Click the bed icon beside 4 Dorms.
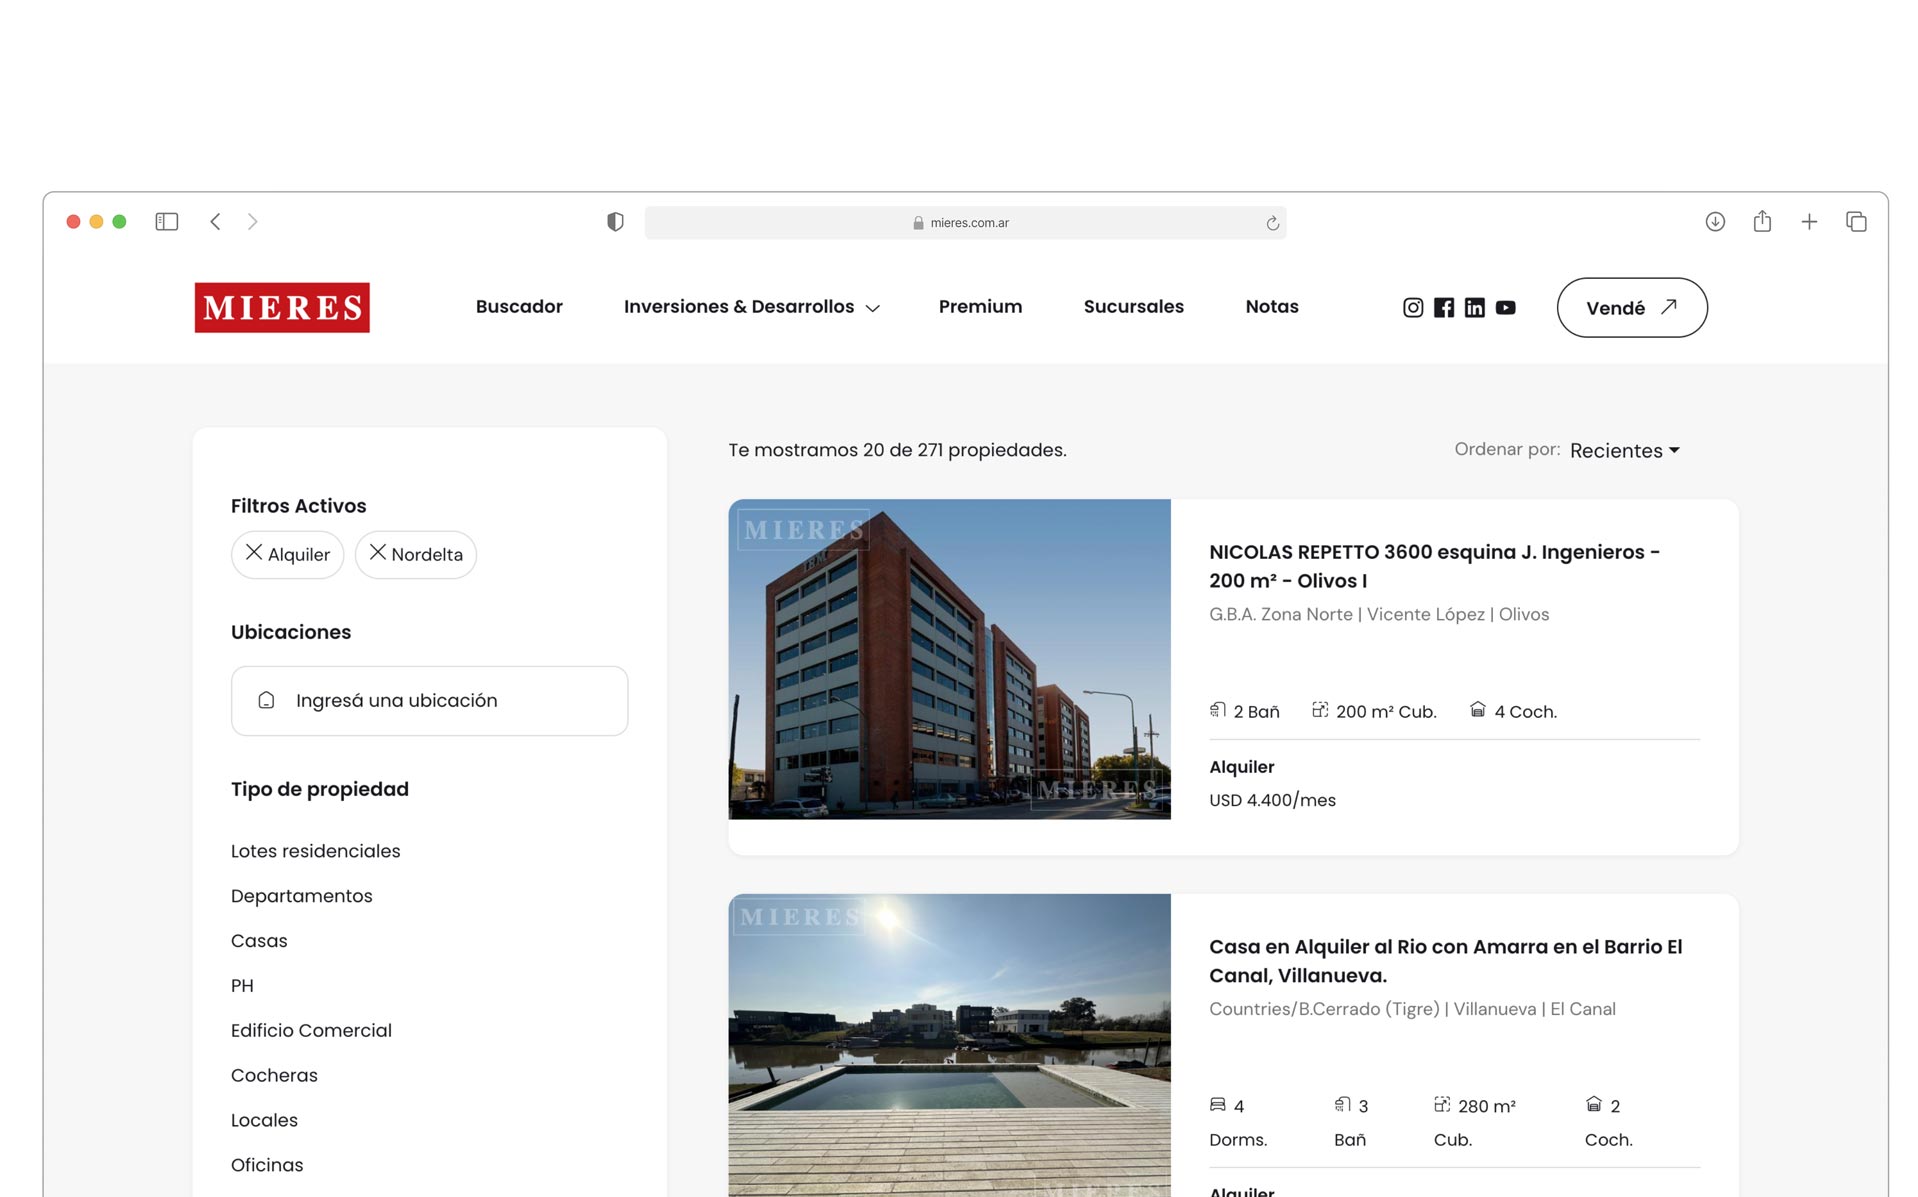Image resolution: width=1918 pixels, height=1197 pixels. coord(1217,1105)
